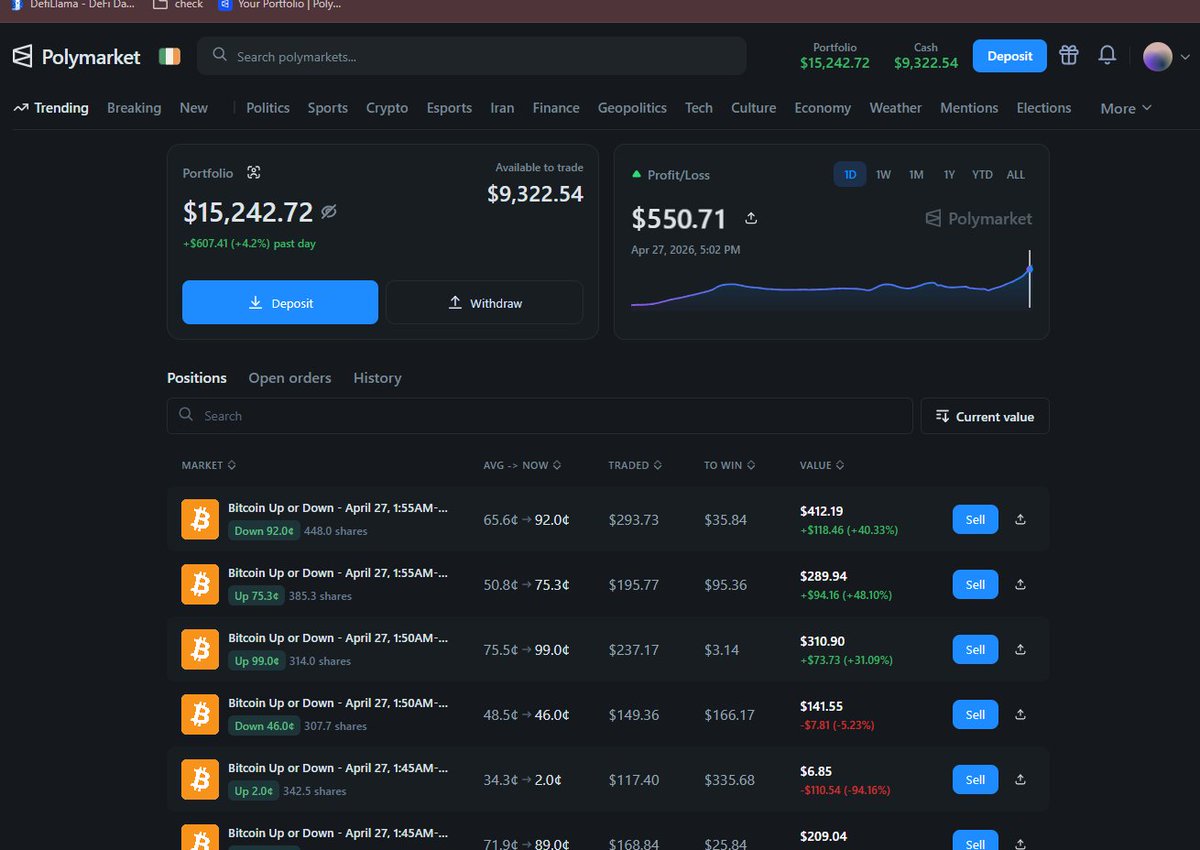This screenshot has width=1200, height=850.
Task: Select the 1Y profit/loss range
Action: [x=949, y=174]
